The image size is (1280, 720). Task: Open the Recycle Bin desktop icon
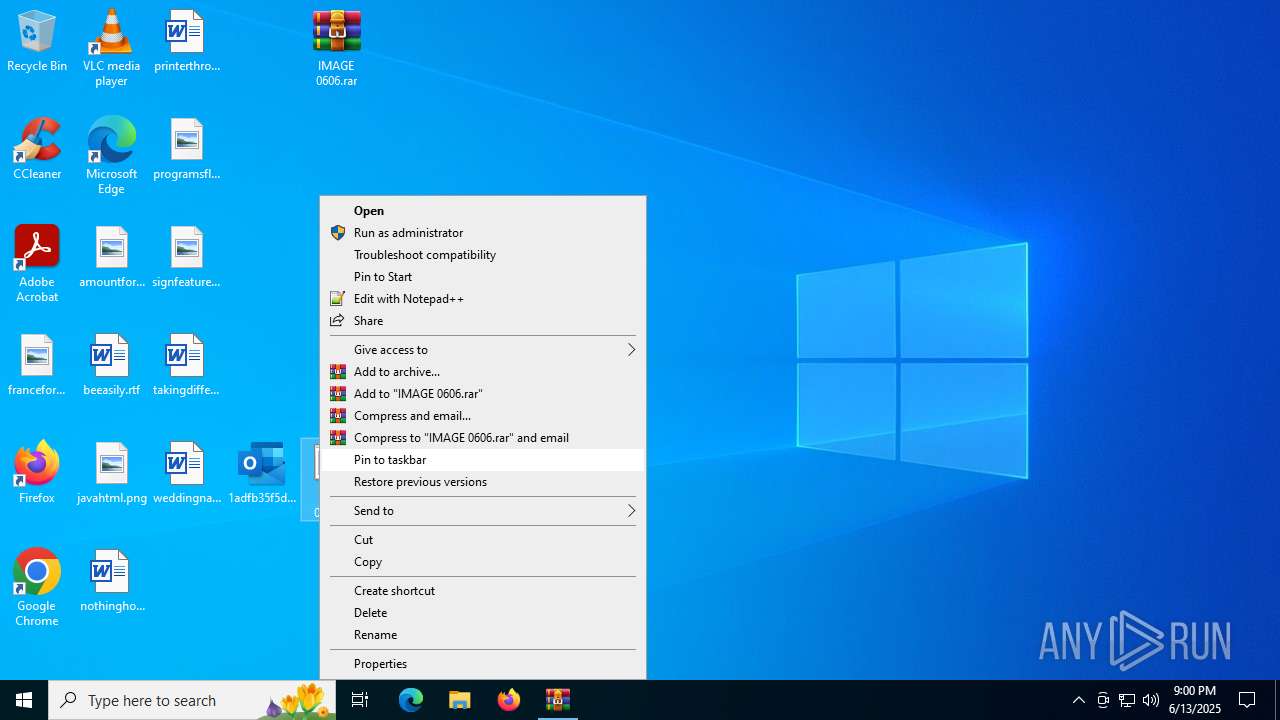[37, 41]
